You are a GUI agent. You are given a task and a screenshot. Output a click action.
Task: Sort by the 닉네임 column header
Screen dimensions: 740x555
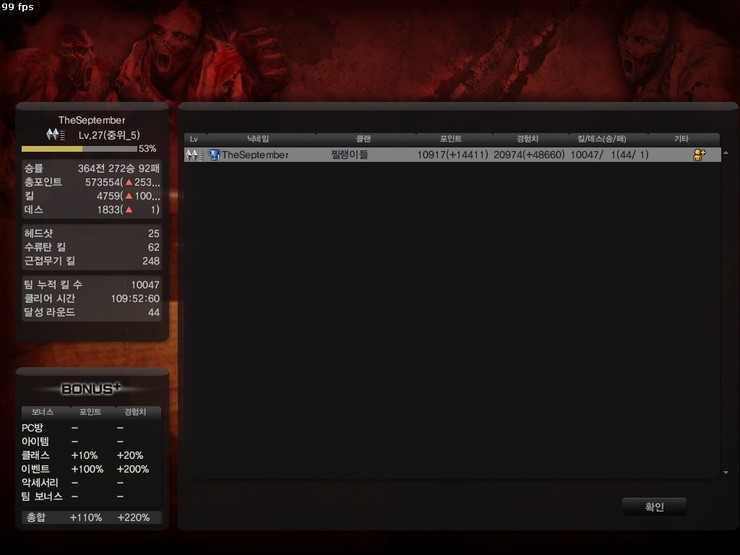258,139
